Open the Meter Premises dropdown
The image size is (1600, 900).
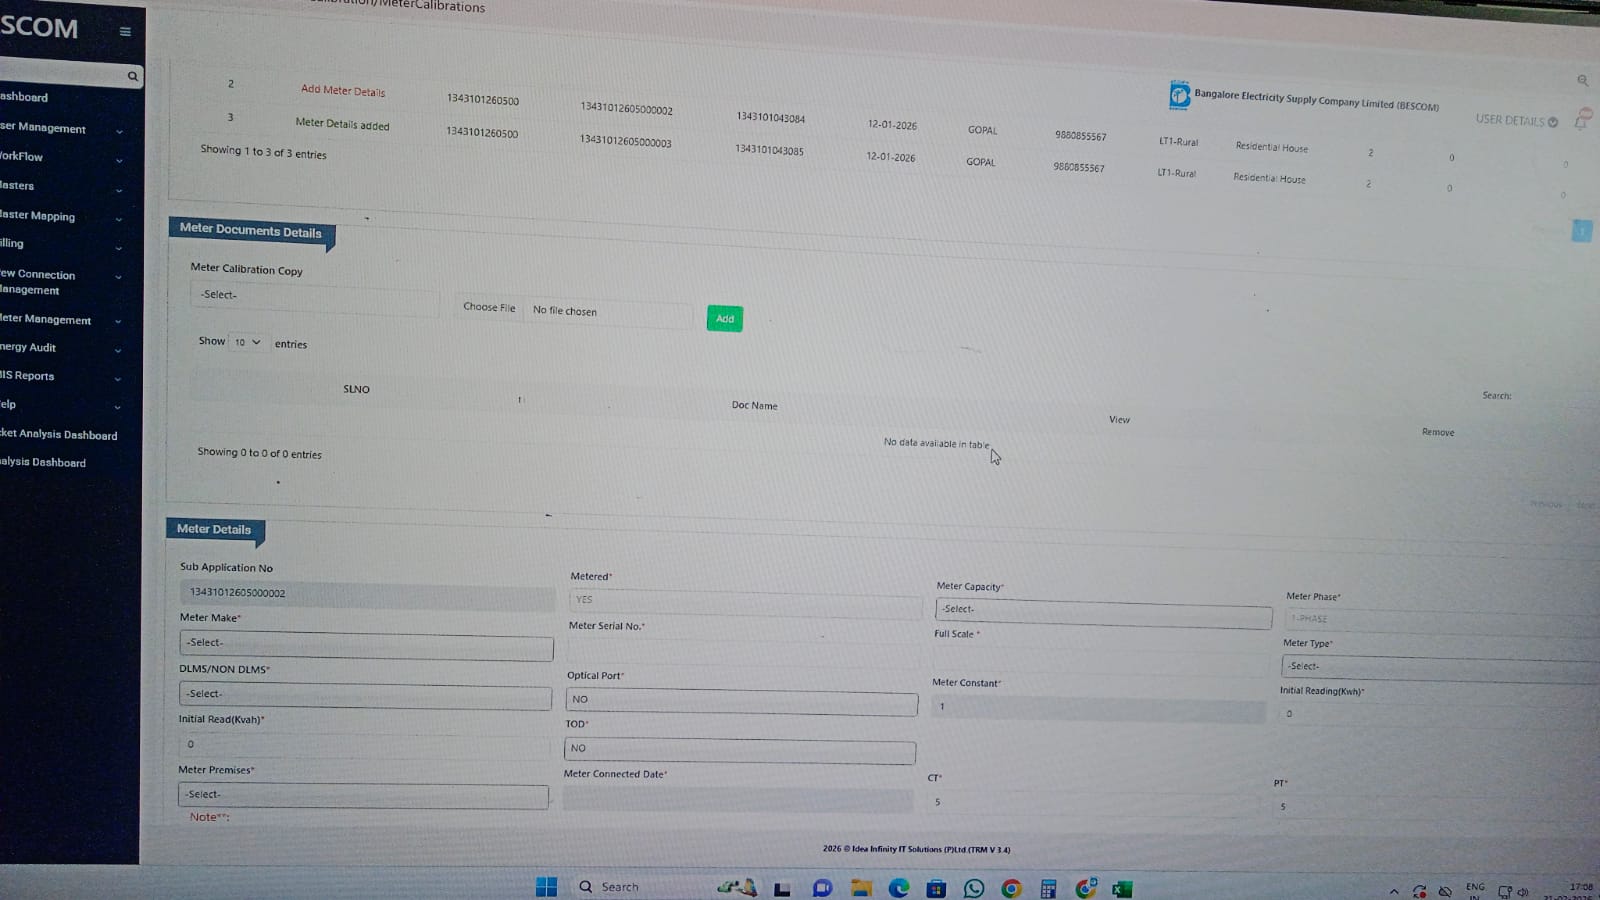pos(363,796)
